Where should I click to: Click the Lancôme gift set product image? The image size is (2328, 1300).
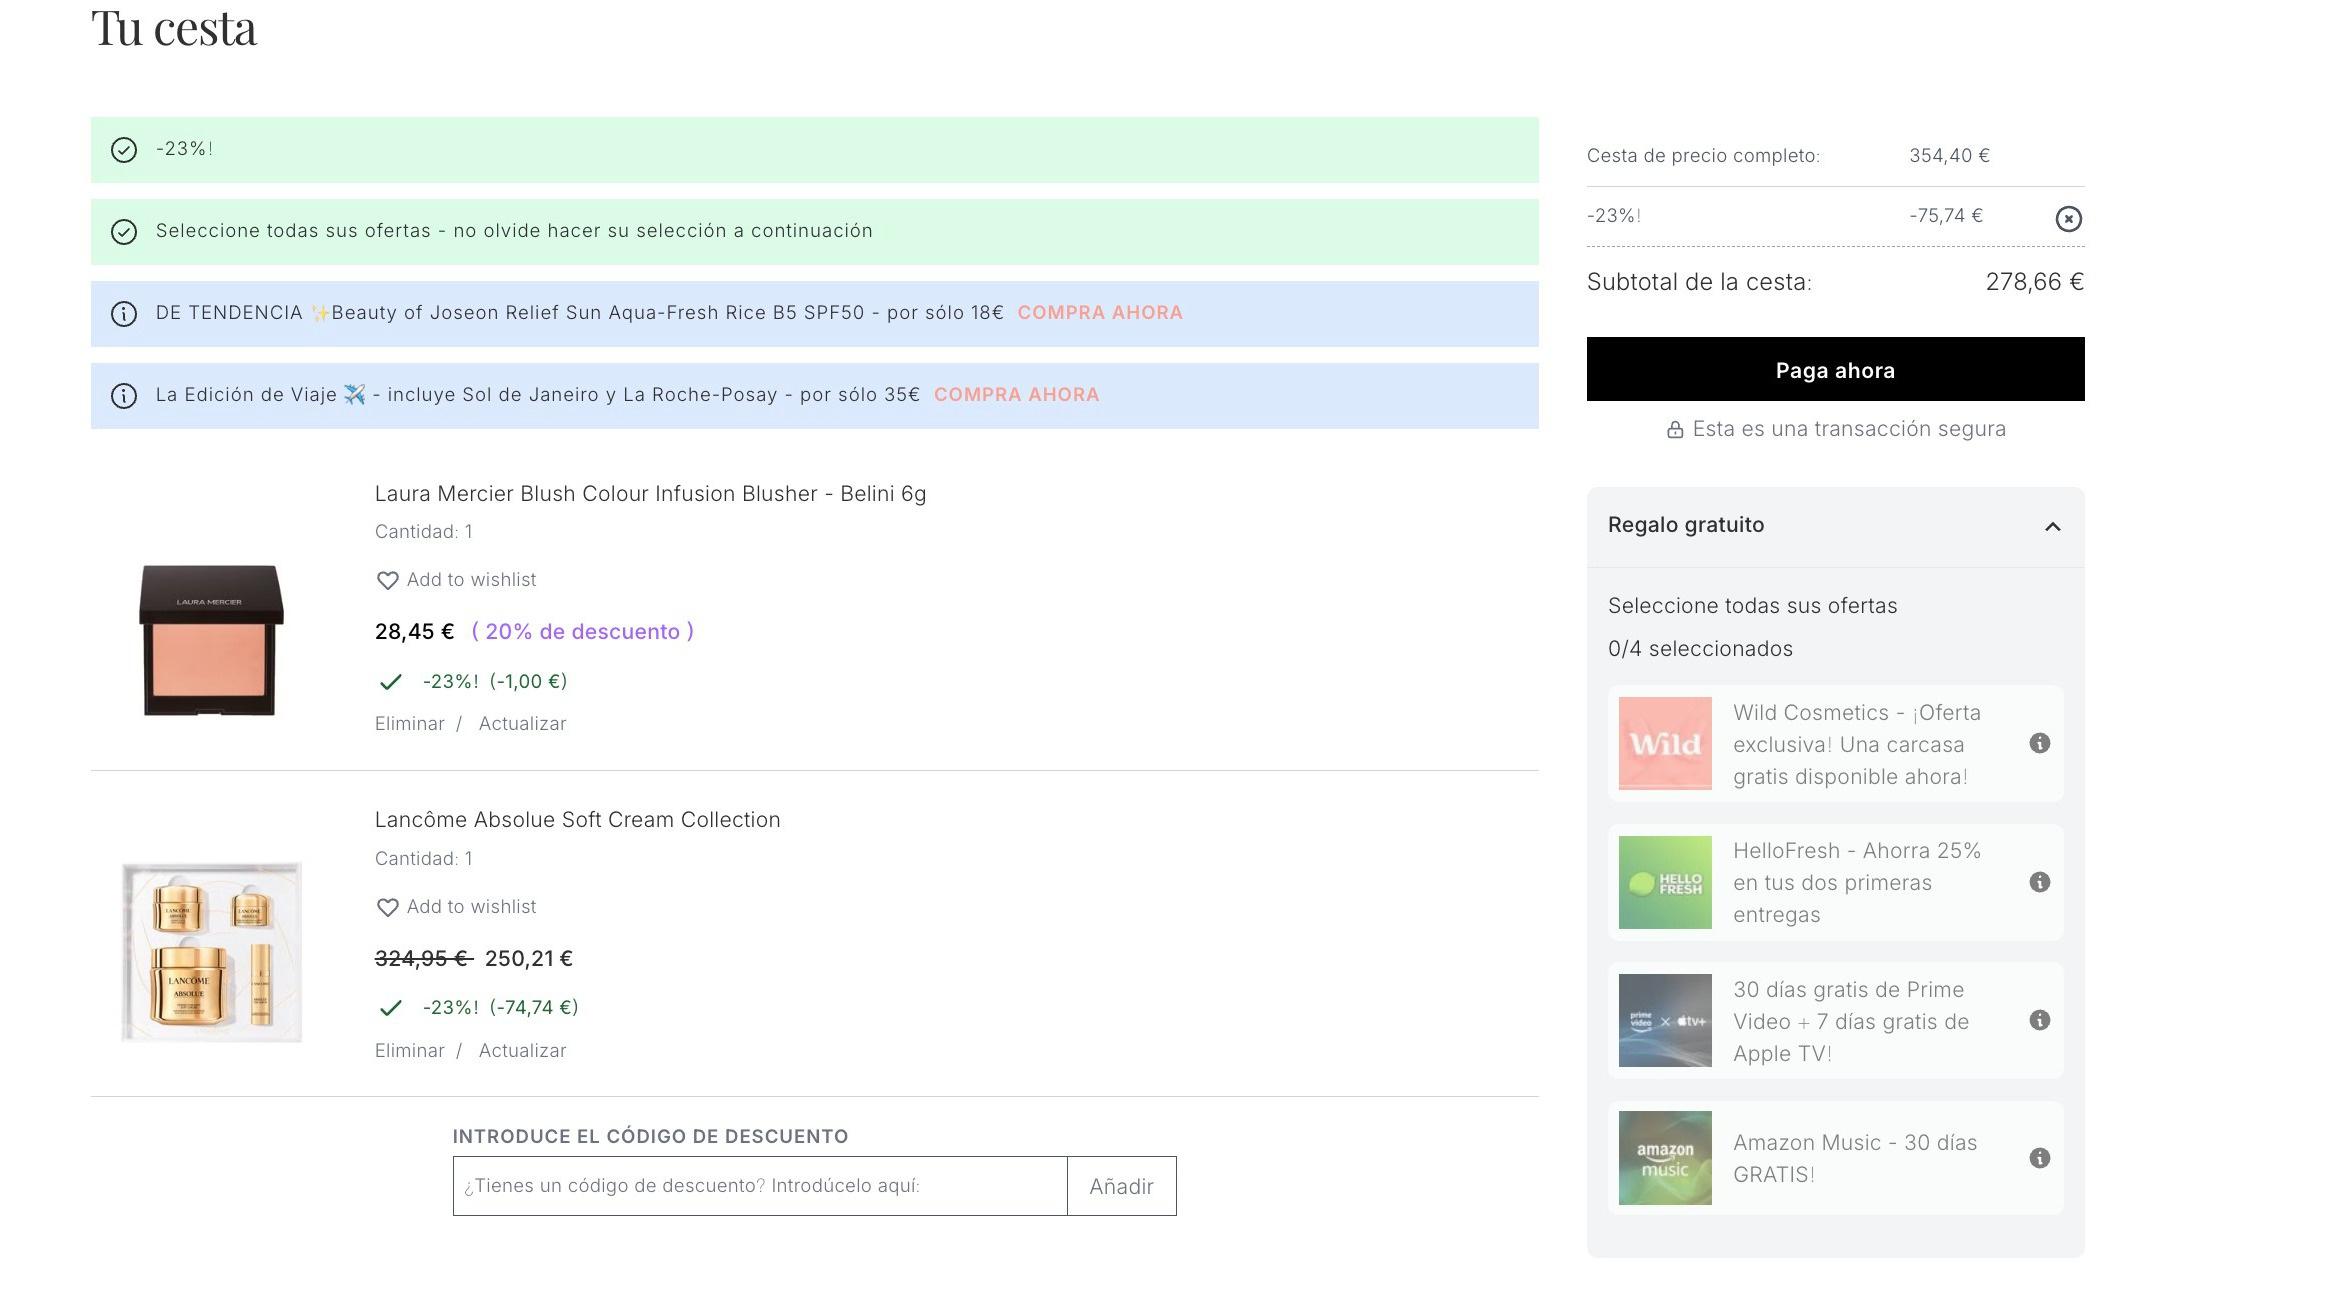(x=211, y=952)
